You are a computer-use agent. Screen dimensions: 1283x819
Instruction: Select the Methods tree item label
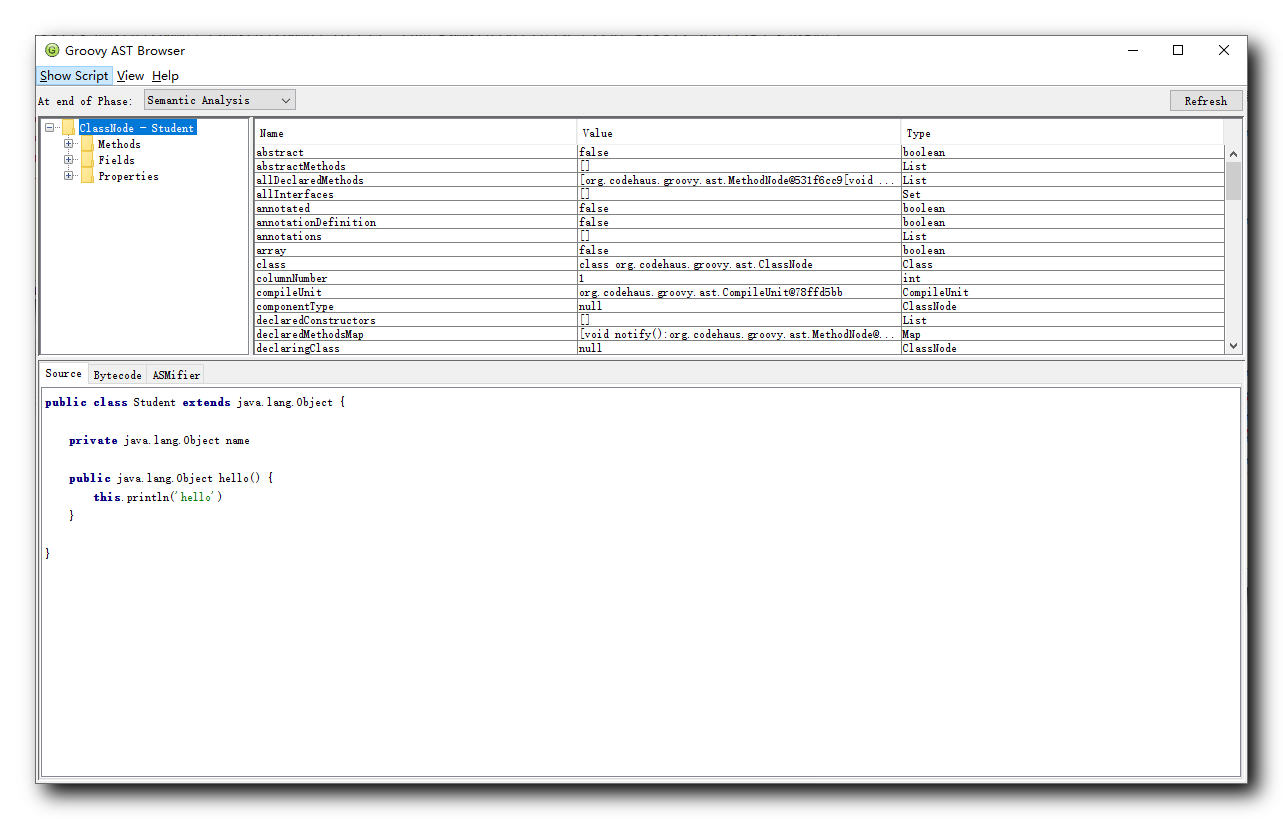[x=119, y=144]
